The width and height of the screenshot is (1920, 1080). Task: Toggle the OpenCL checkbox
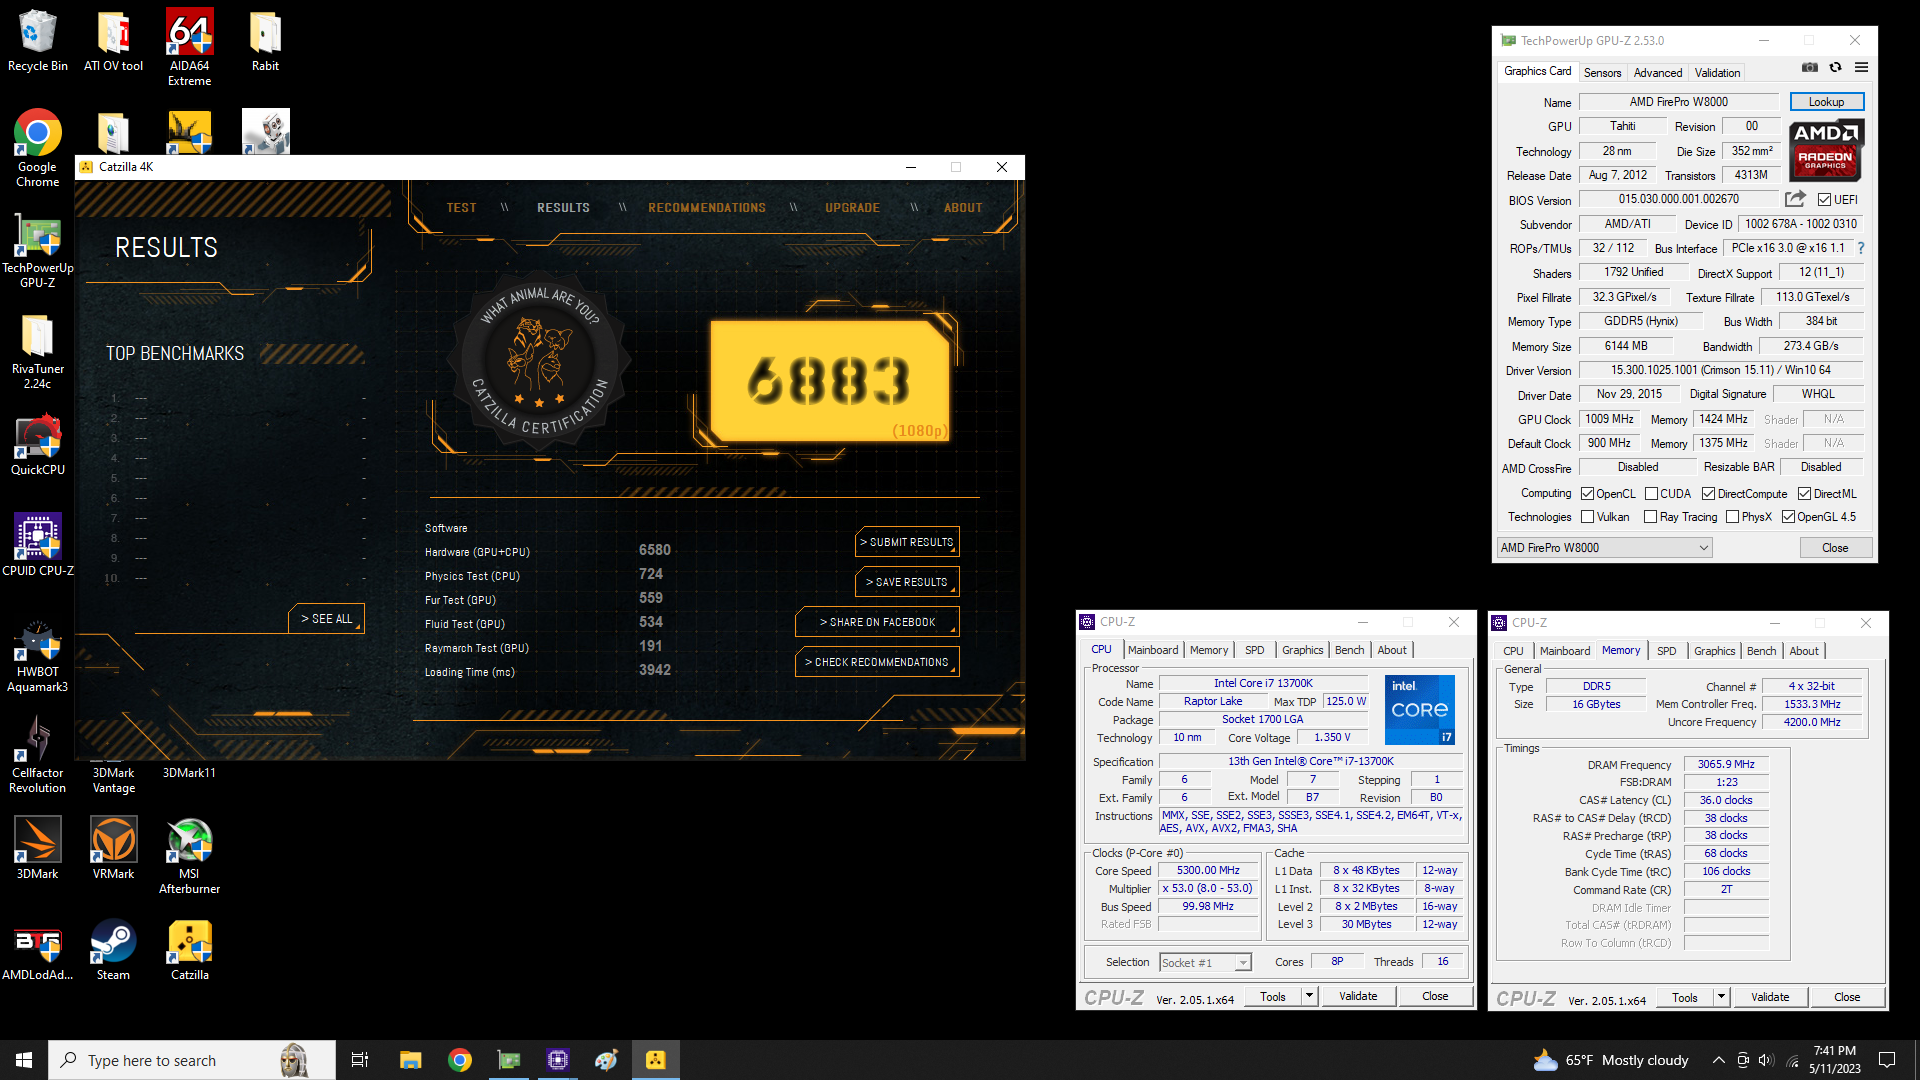pos(1587,494)
